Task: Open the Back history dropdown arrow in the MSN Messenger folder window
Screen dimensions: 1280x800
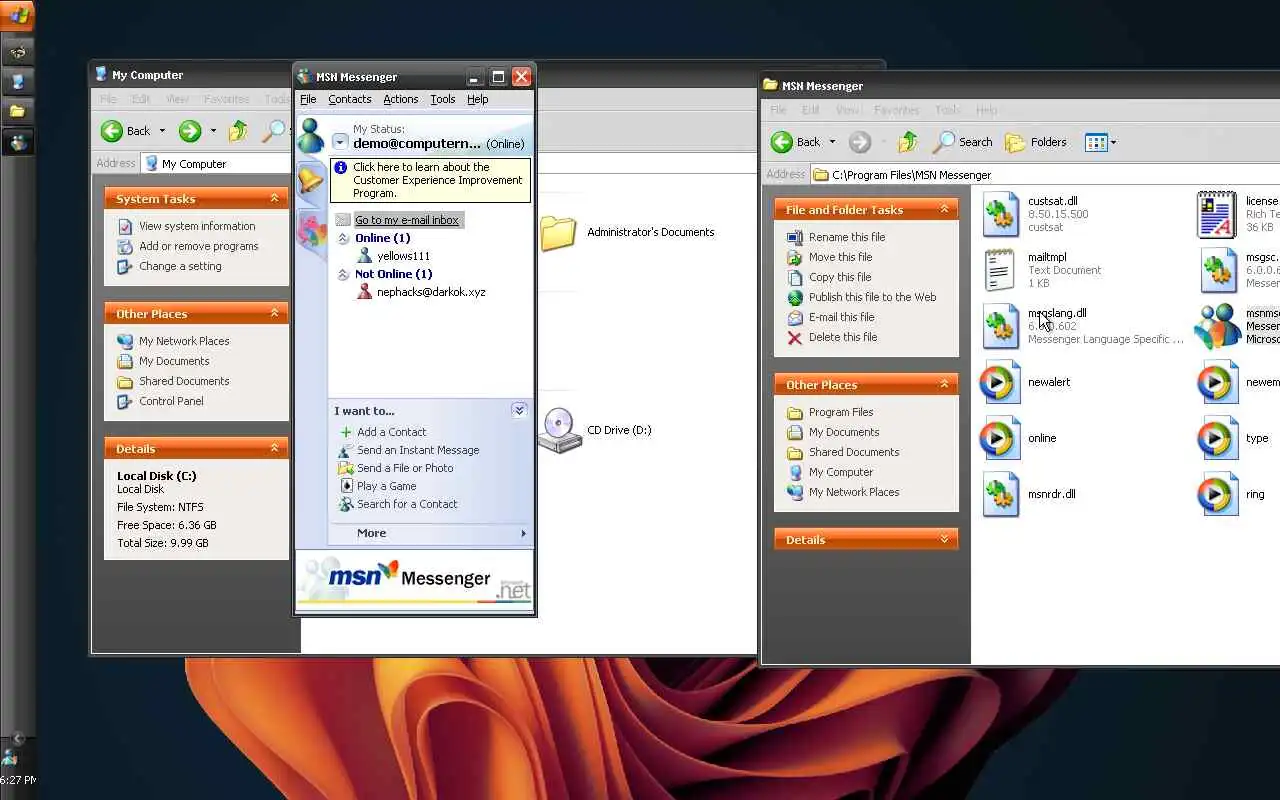Action: (x=832, y=142)
